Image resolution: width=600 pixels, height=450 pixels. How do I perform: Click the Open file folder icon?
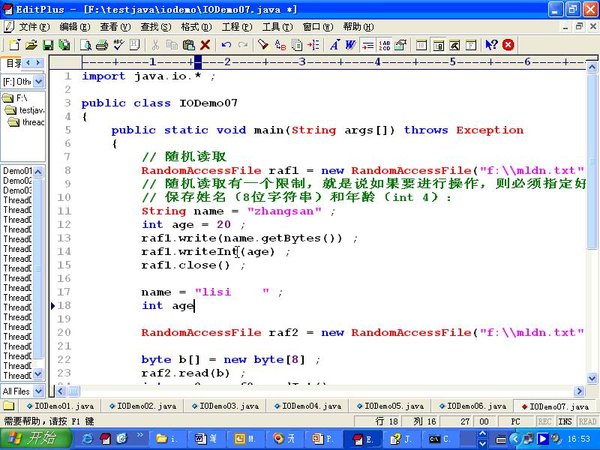coord(31,45)
